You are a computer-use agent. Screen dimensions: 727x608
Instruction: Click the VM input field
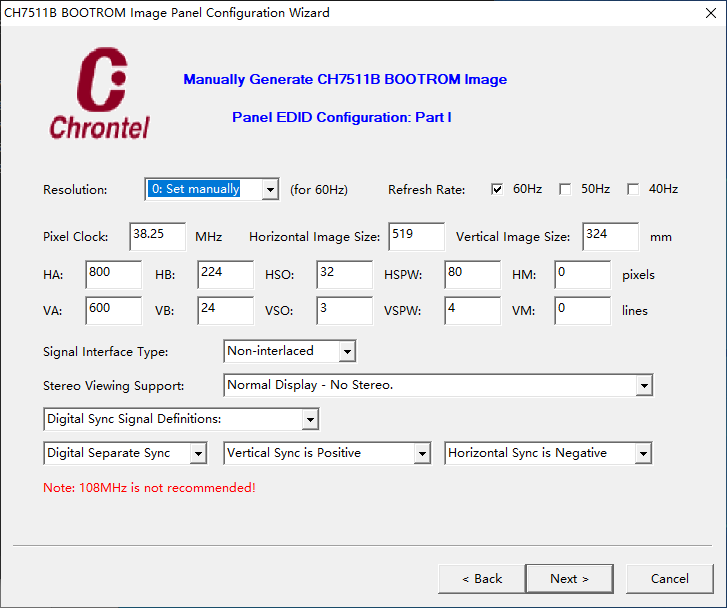pyautogui.click(x=582, y=311)
